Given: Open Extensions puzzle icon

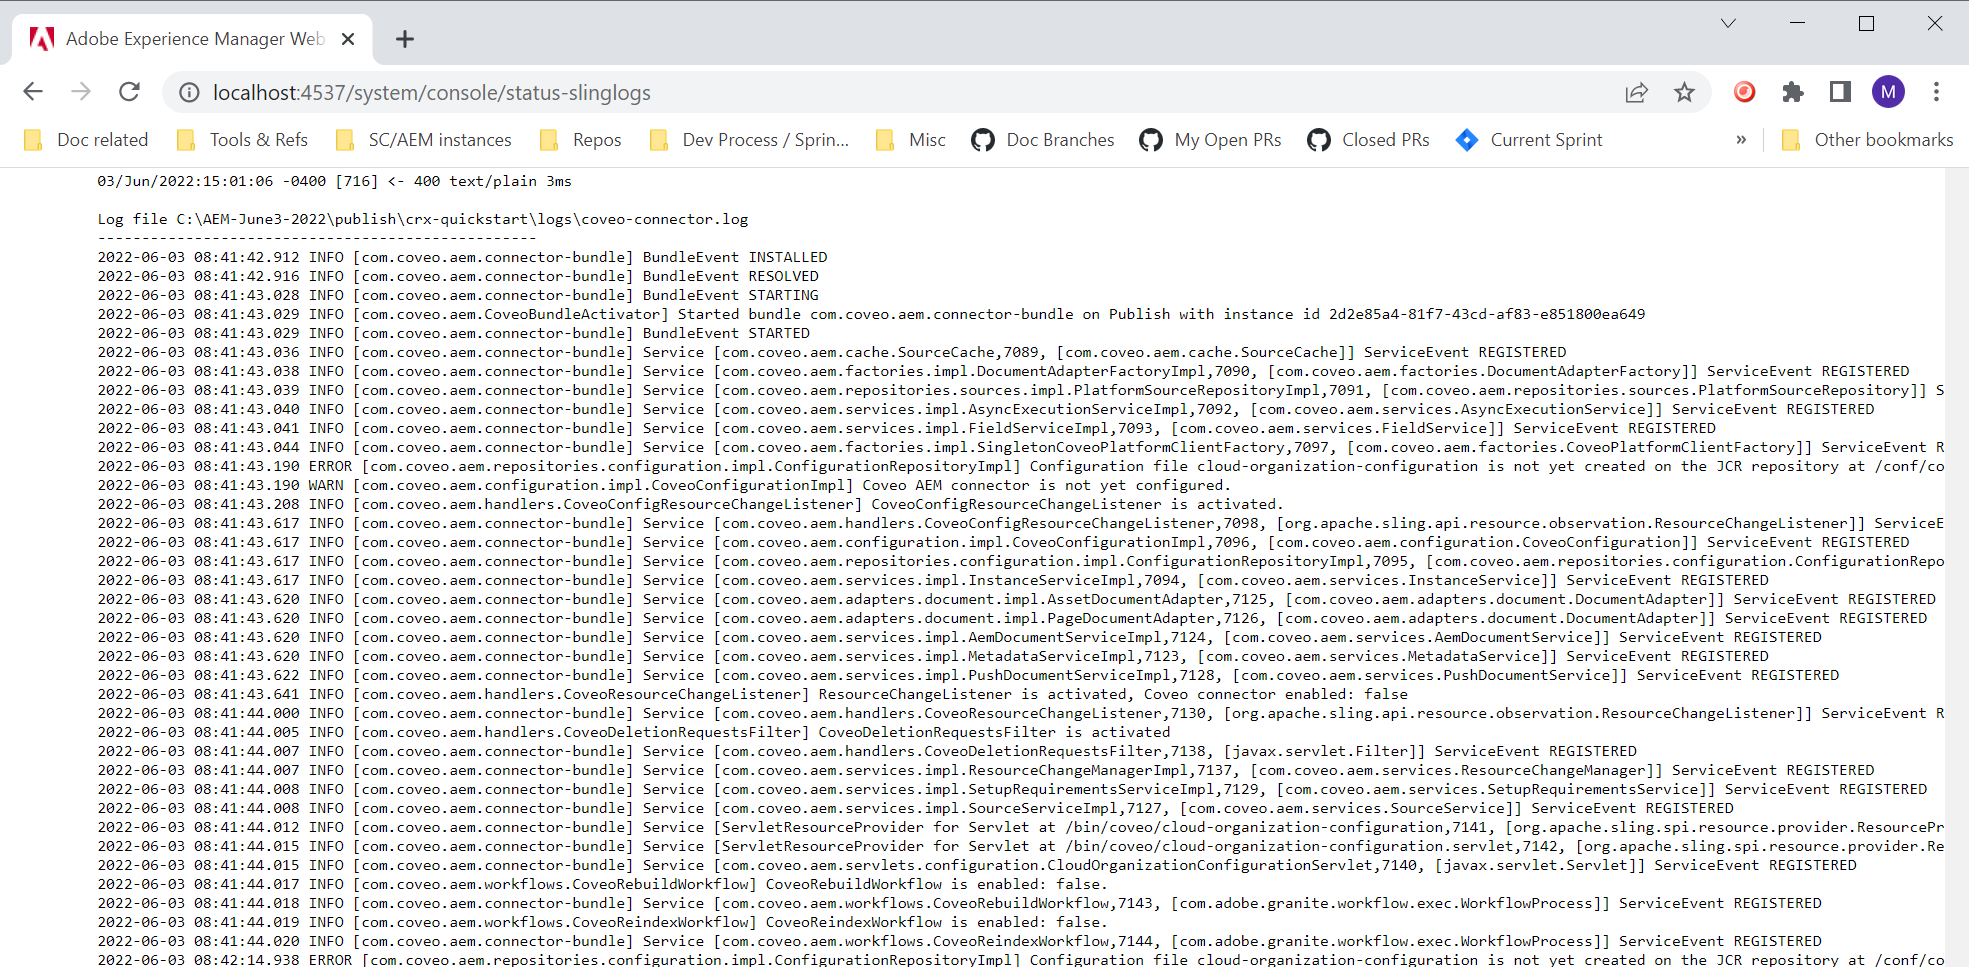Looking at the screenshot, I should pyautogui.click(x=1793, y=92).
